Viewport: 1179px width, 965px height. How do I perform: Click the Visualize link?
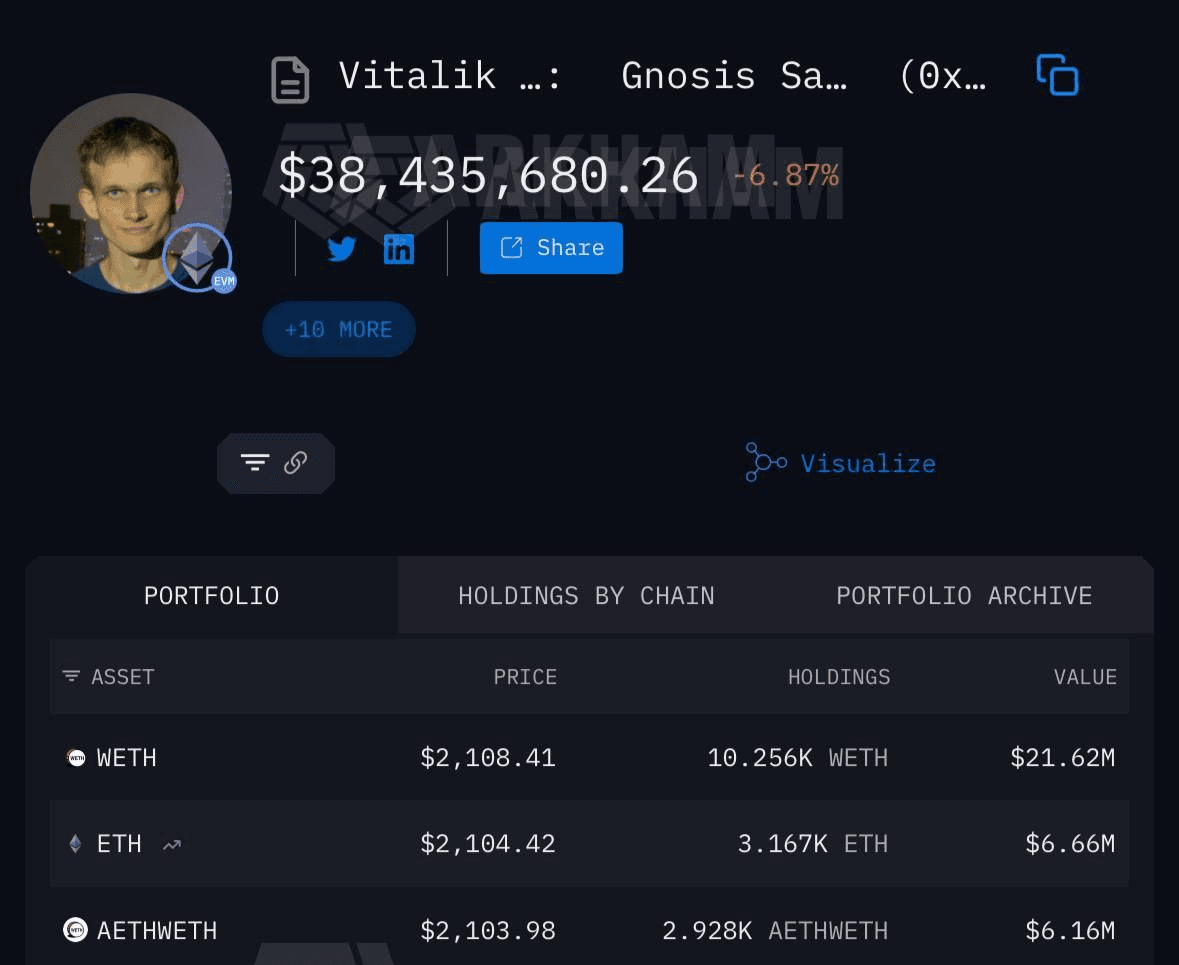pos(868,464)
